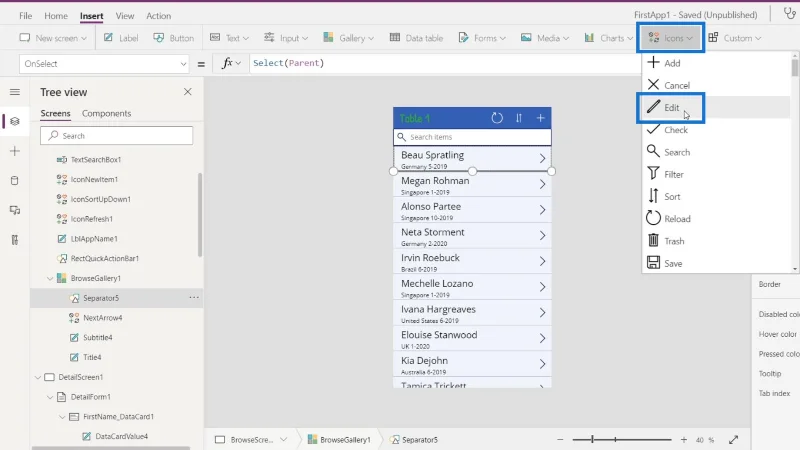This screenshot has height=450, width=800.
Task: Open the more options for Separator5
Action: coord(194,297)
